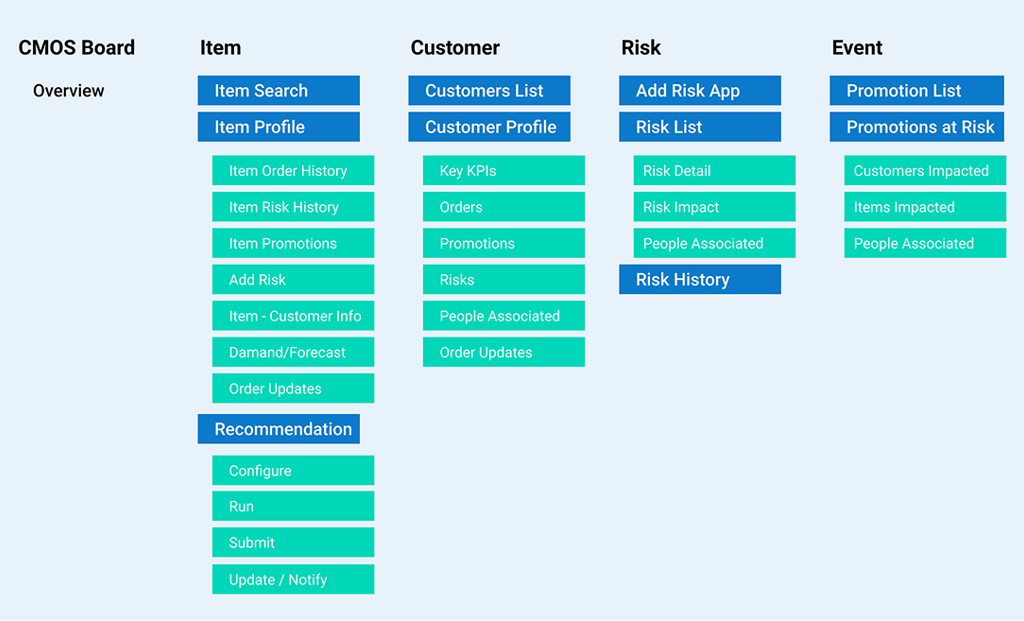Click the Recommendation section box
The width and height of the screenshot is (1024, 621).
[x=278, y=429]
